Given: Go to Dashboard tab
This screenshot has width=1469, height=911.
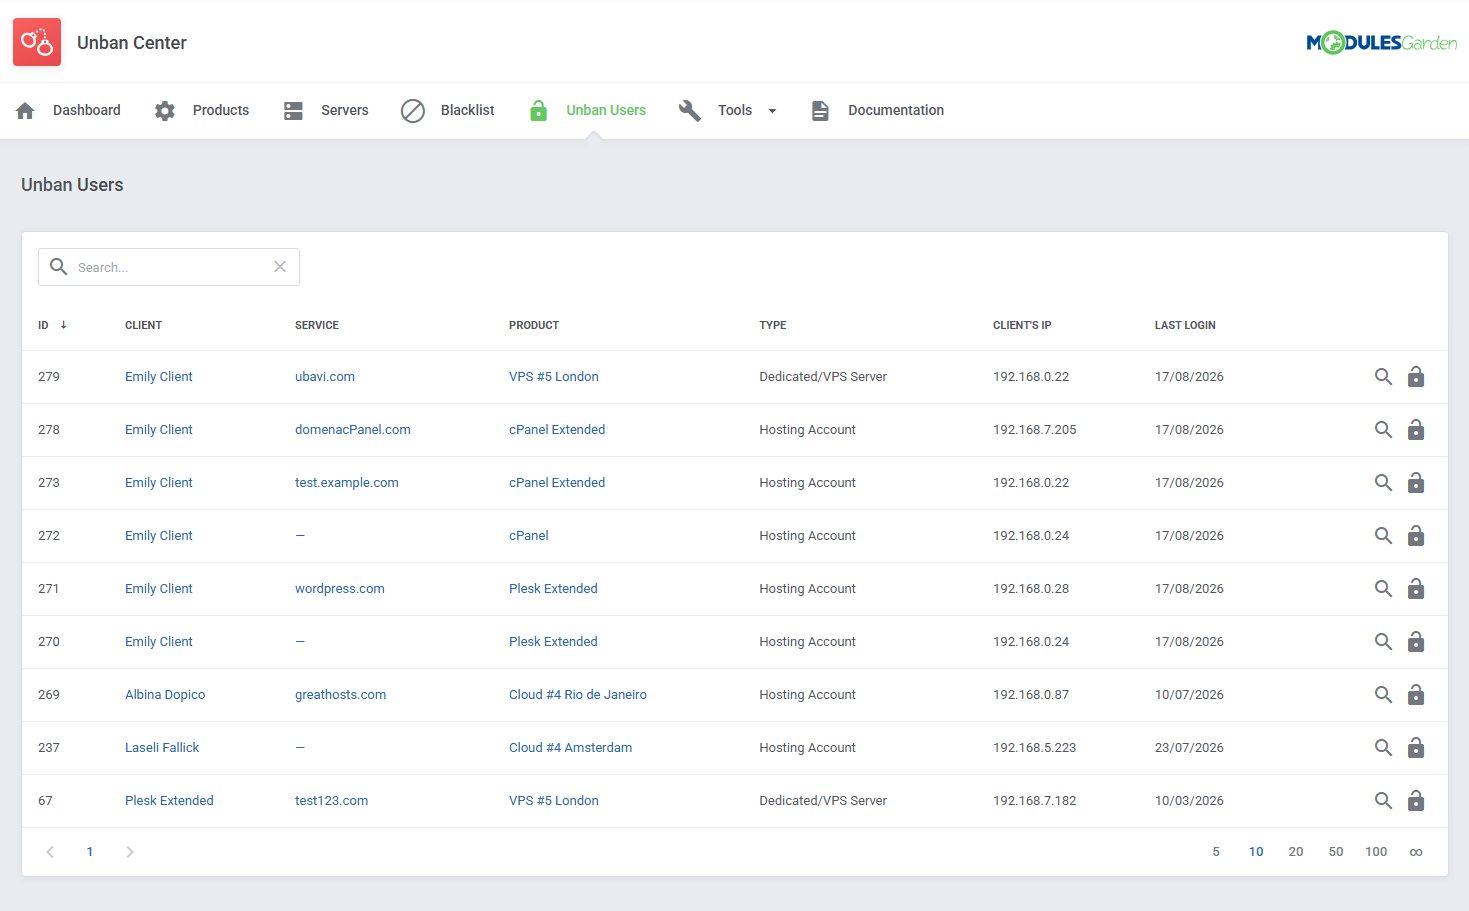Looking at the screenshot, I should tap(68, 110).
